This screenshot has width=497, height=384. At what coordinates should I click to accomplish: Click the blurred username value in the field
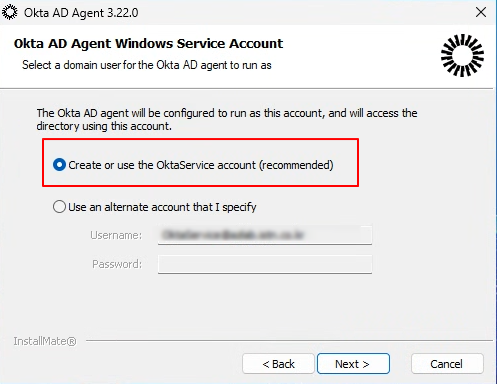coord(232,235)
